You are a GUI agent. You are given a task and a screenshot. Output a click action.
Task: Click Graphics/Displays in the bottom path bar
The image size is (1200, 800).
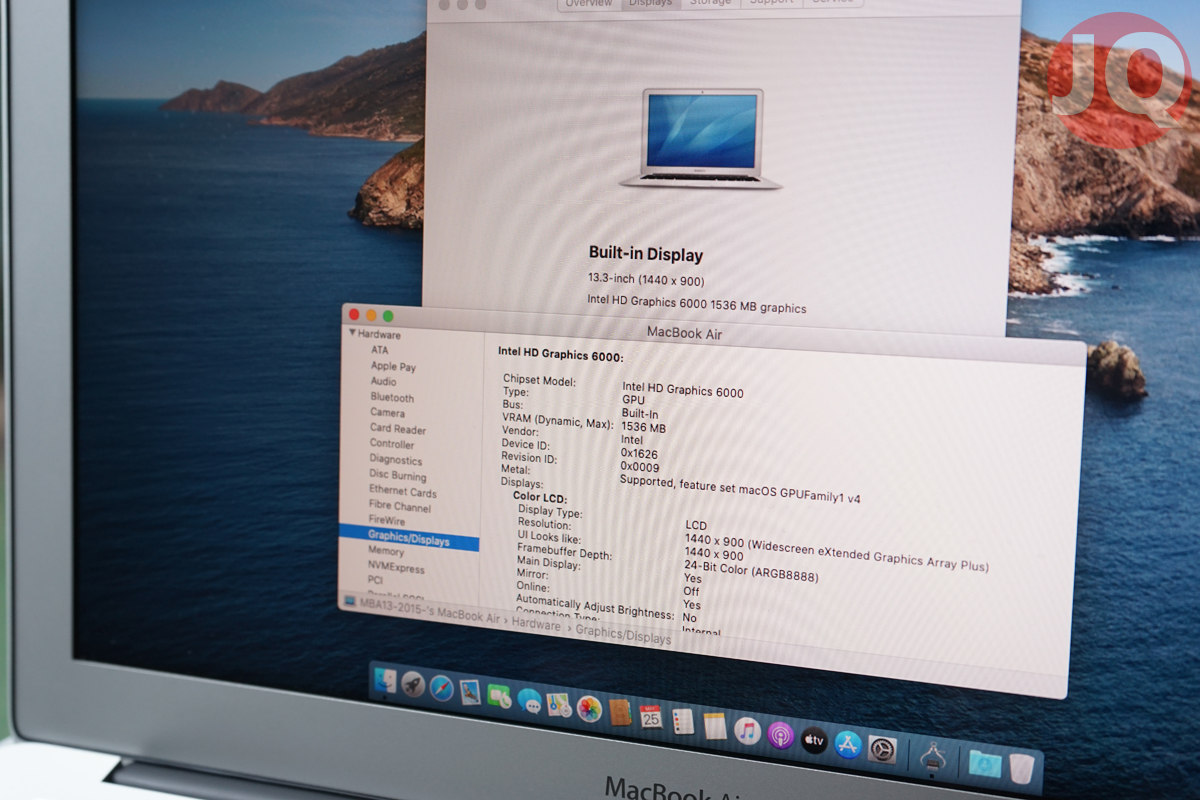623,635
